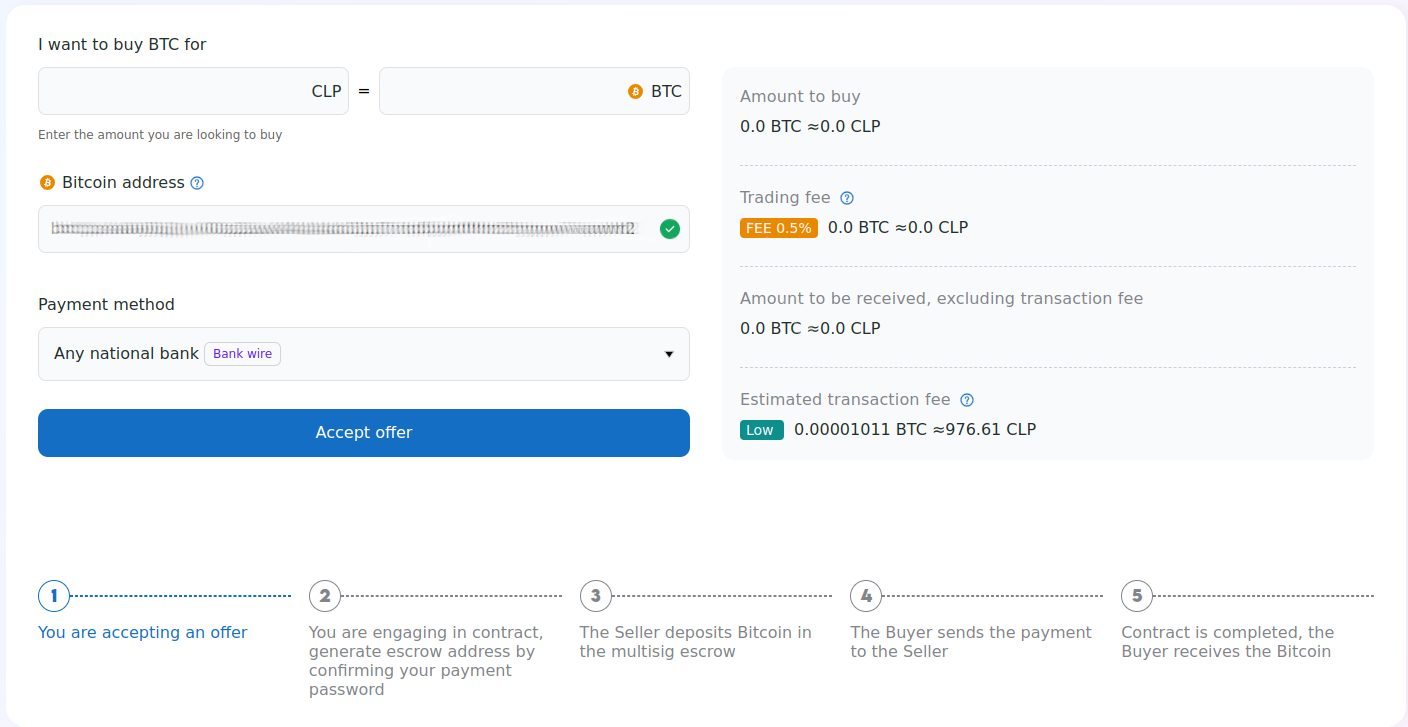Click the Low fee level badge

click(762, 430)
